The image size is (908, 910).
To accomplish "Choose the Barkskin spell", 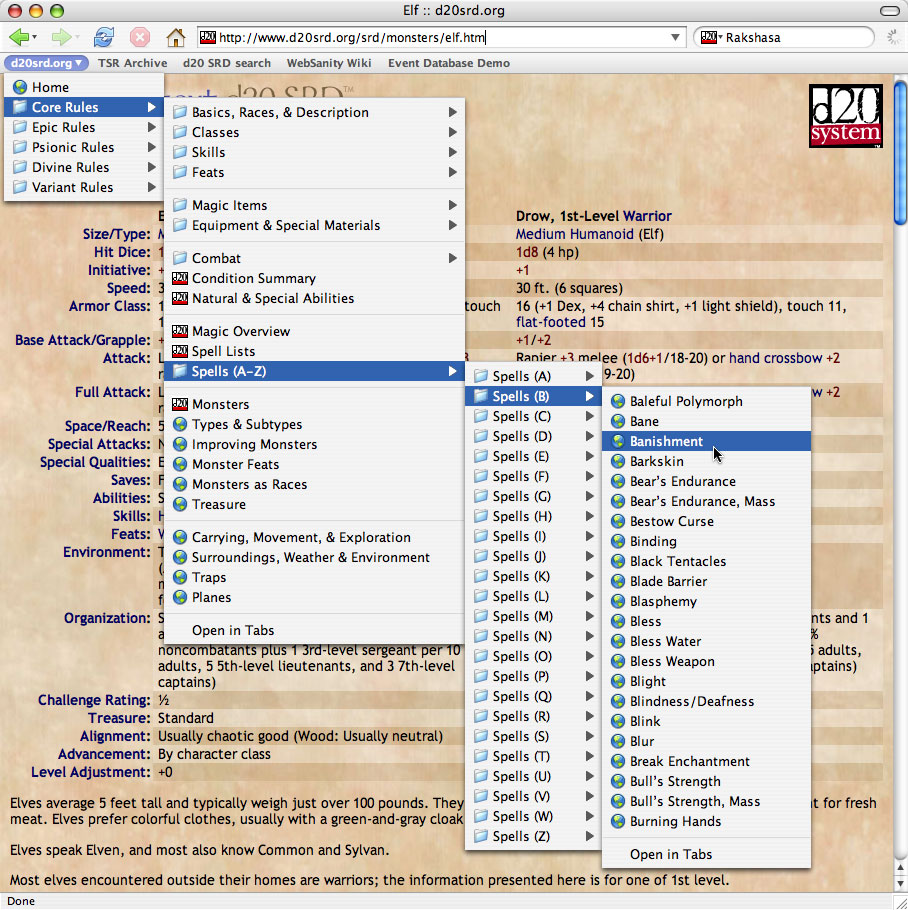I will click(x=706, y=461).
